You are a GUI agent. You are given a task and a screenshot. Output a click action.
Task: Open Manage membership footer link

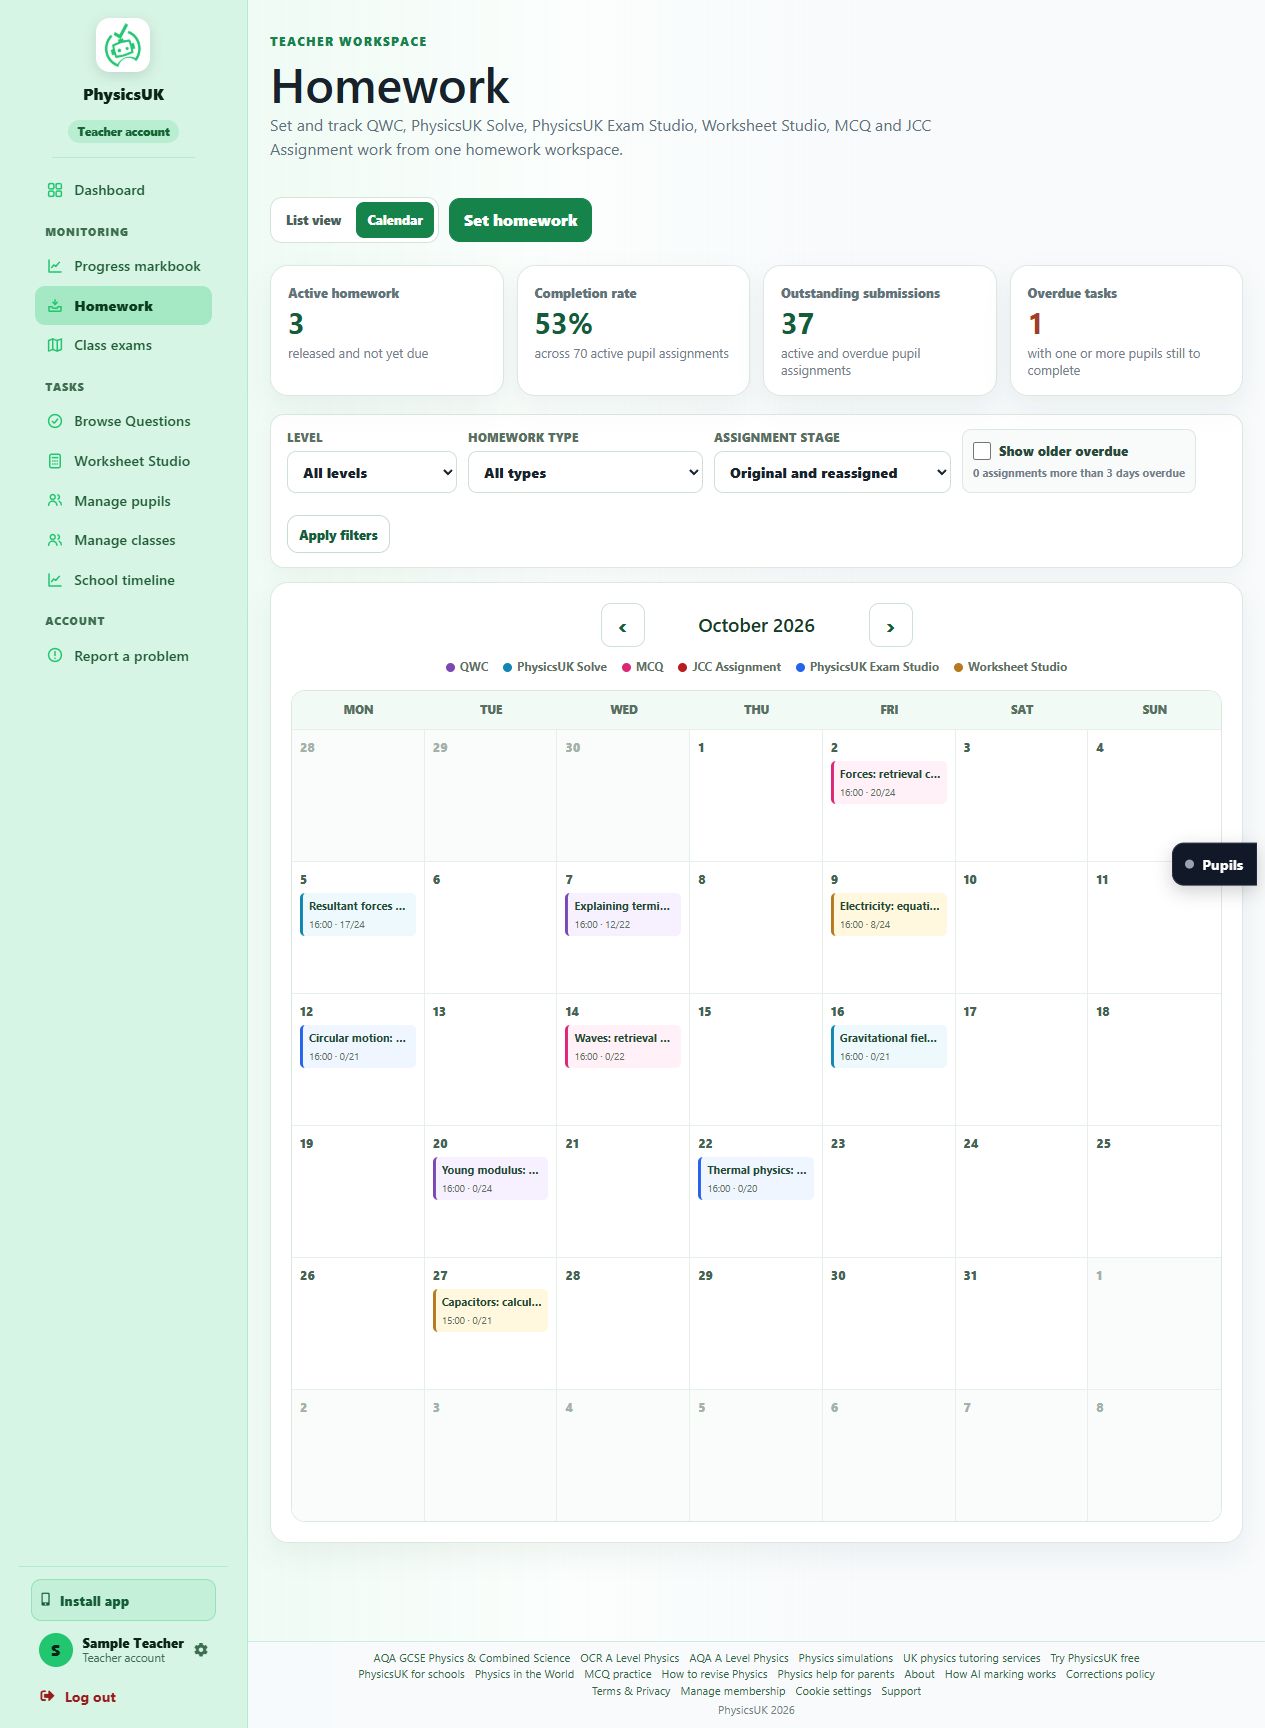733,1691
